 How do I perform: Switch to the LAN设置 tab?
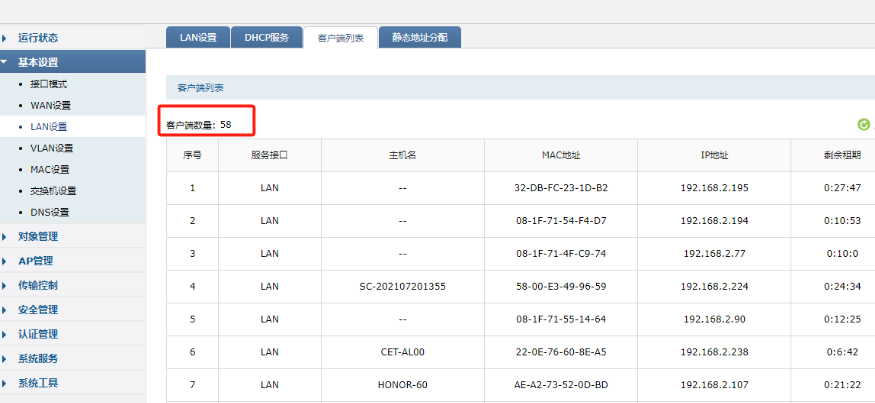[x=198, y=38]
